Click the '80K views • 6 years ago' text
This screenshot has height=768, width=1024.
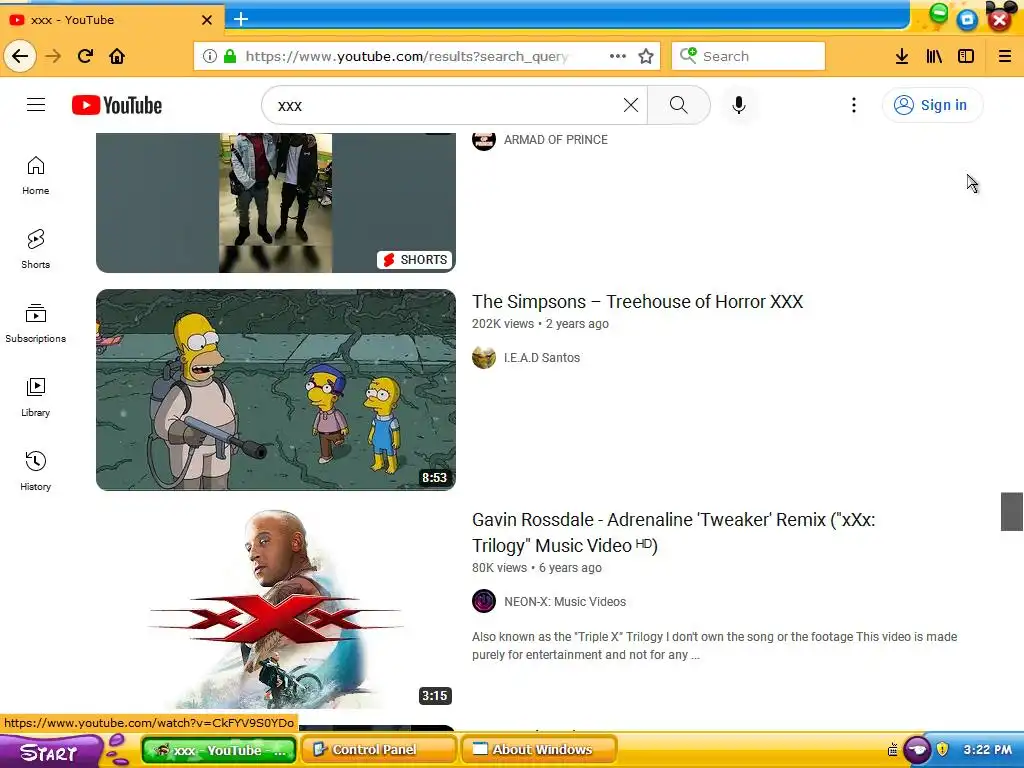[x=537, y=568]
